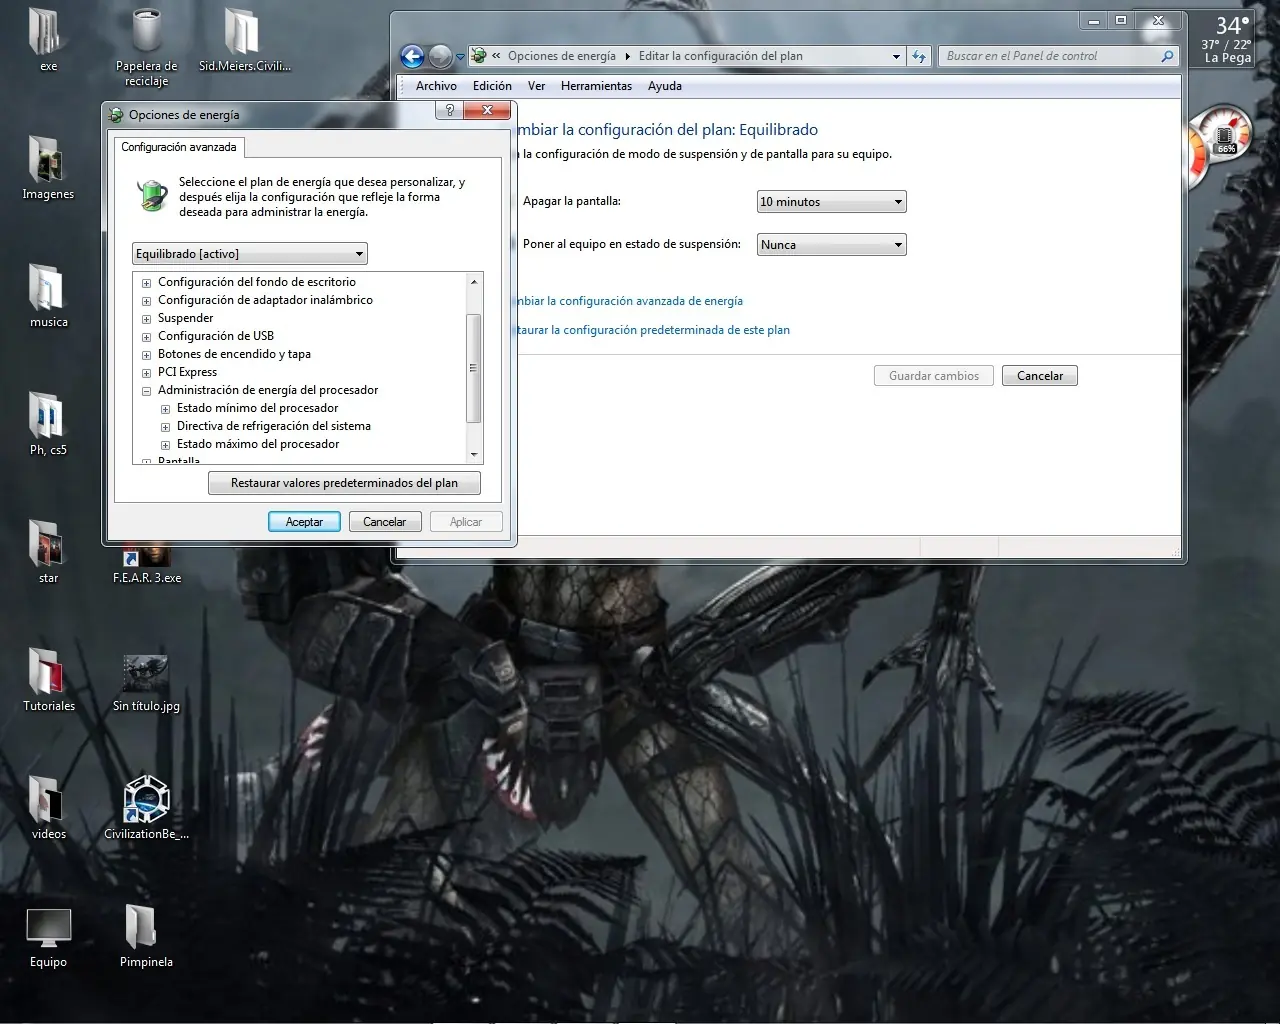The image size is (1280, 1024).
Task: Click Cancelar in Opciones de energía dialog
Action: point(384,522)
